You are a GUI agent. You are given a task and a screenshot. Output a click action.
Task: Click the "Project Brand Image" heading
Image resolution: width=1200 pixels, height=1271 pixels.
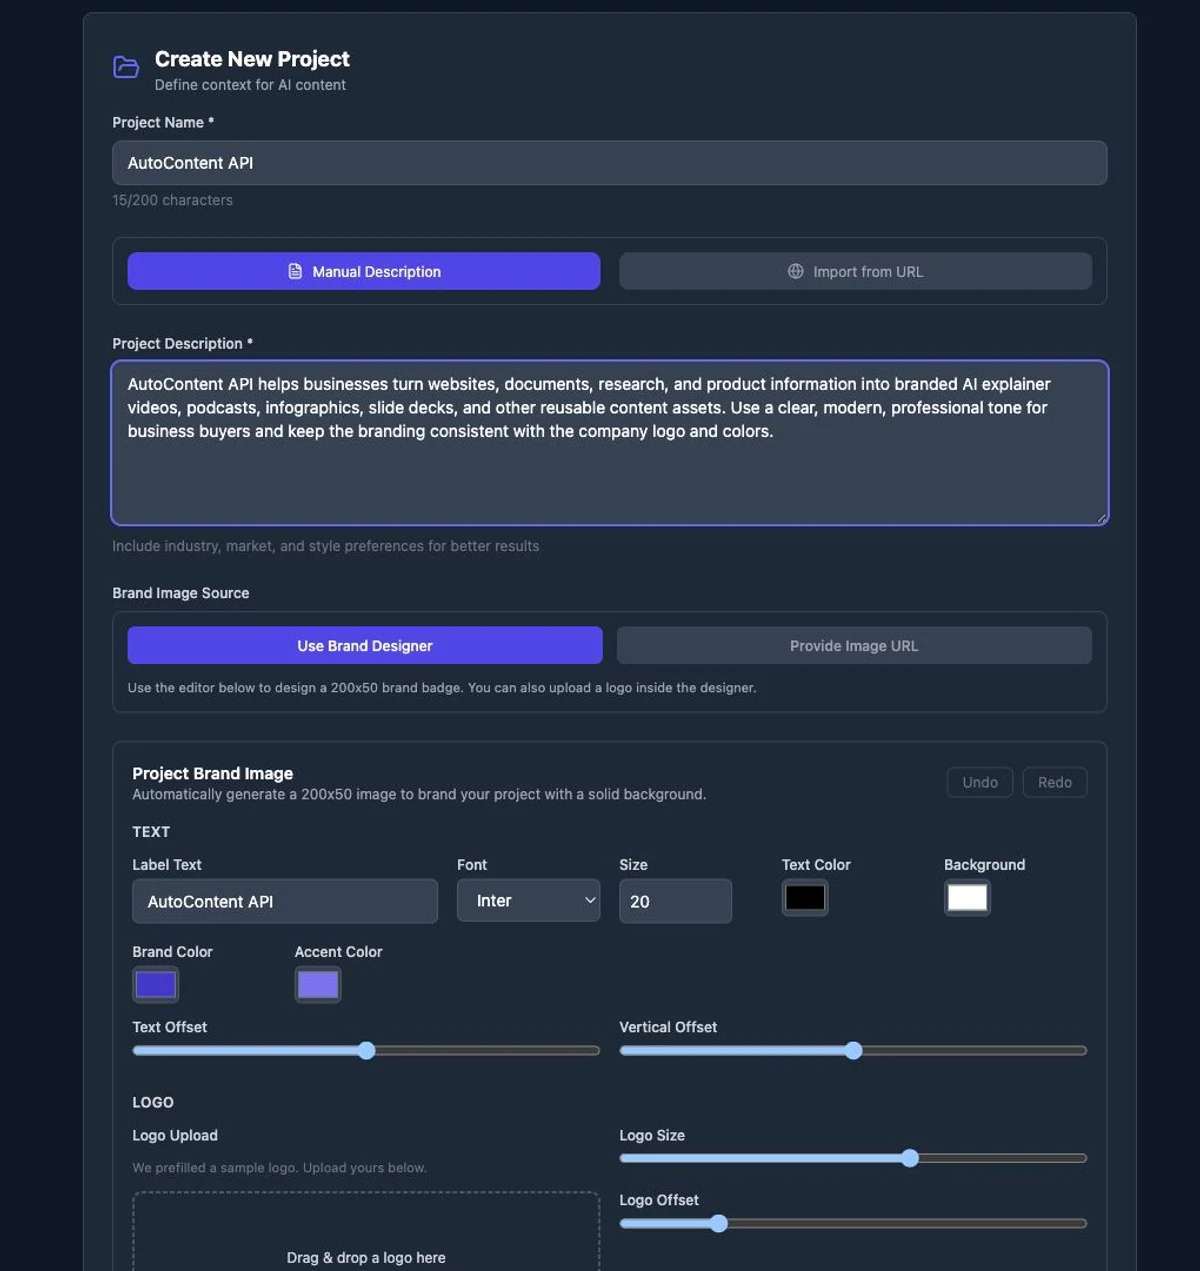[x=213, y=773]
